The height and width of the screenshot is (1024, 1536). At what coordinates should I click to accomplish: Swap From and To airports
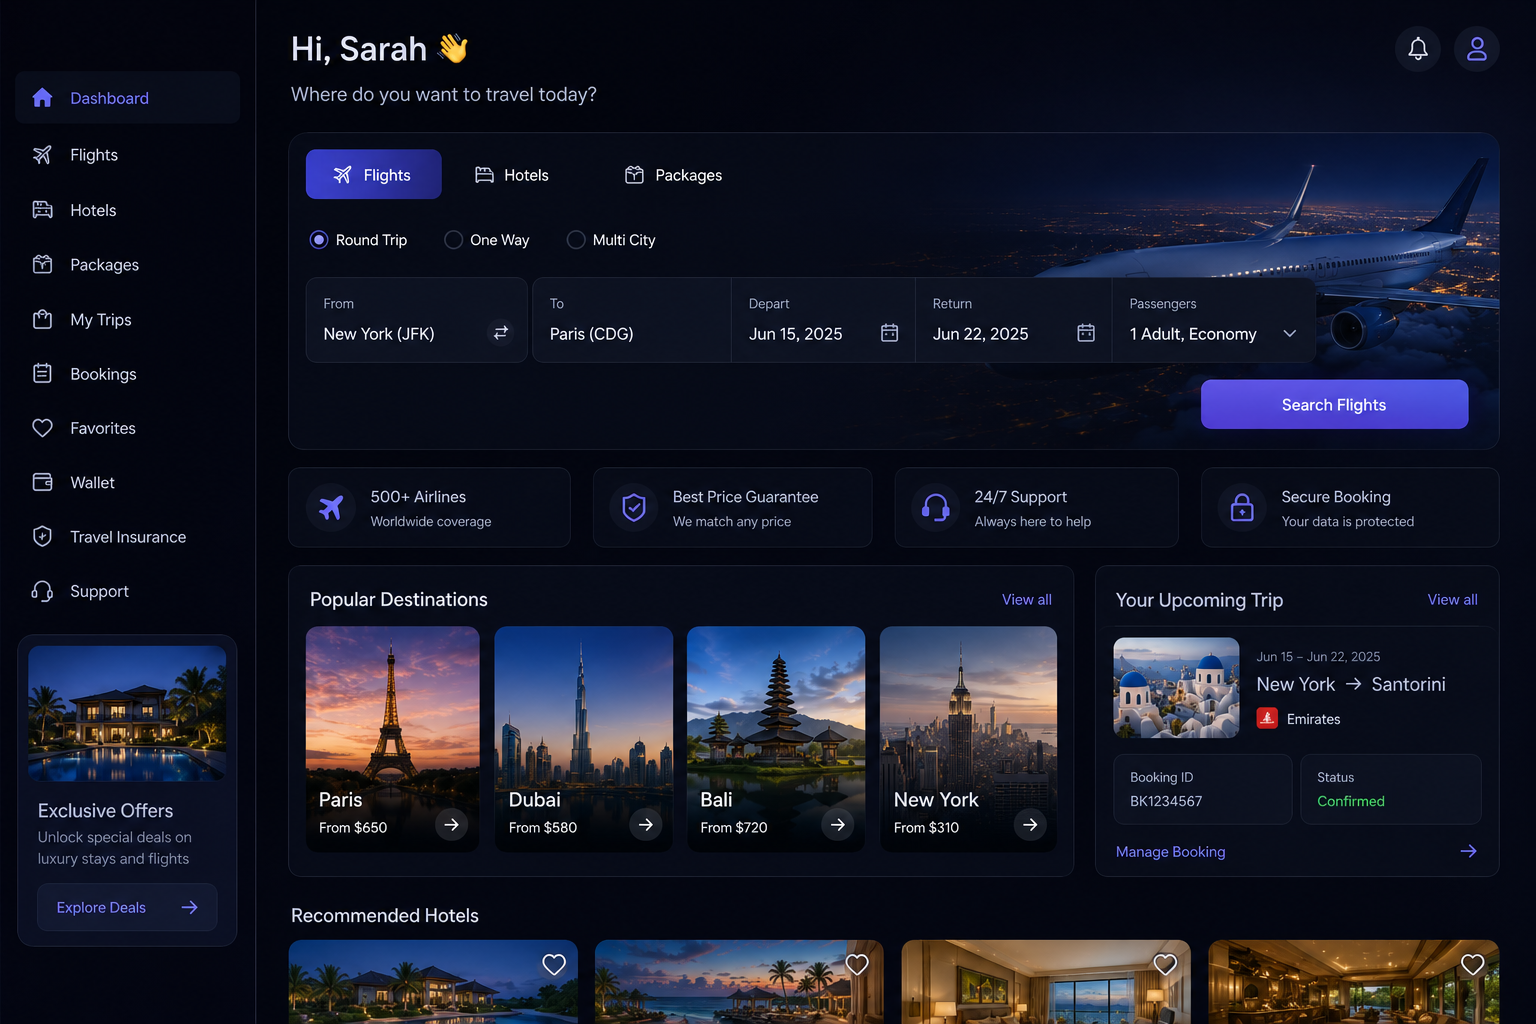pyautogui.click(x=501, y=332)
